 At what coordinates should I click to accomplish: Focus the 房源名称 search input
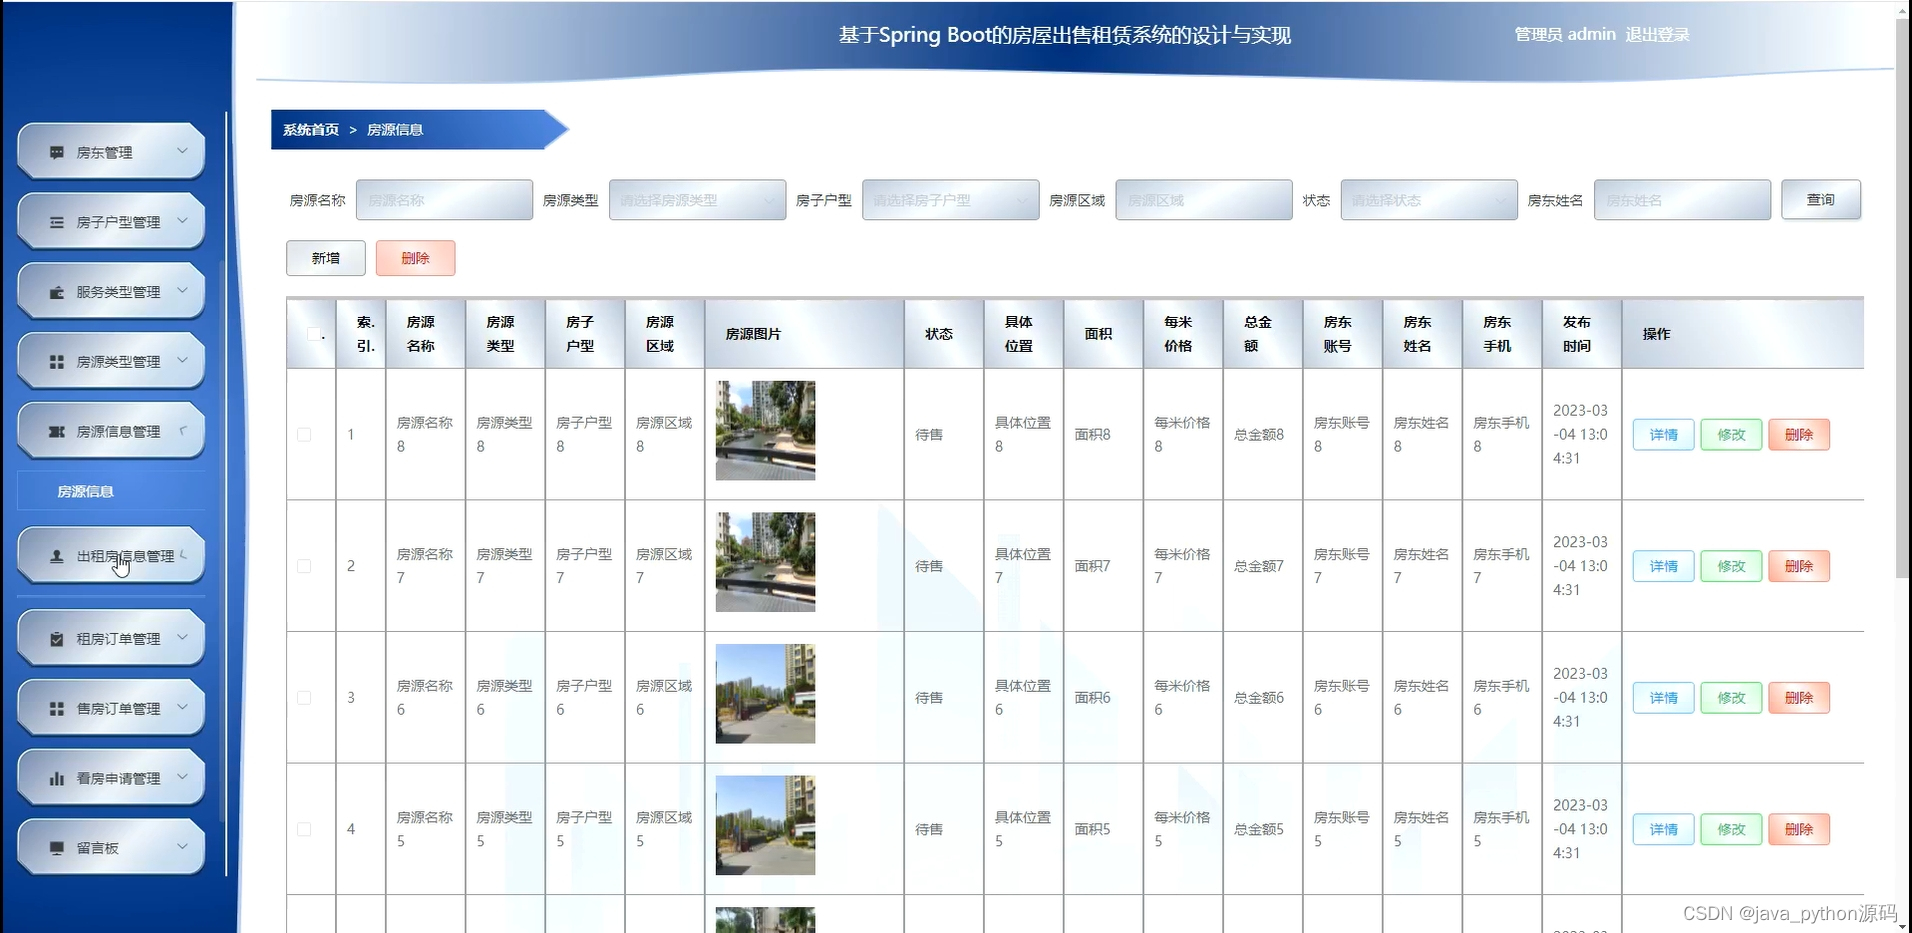[x=444, y=200]
